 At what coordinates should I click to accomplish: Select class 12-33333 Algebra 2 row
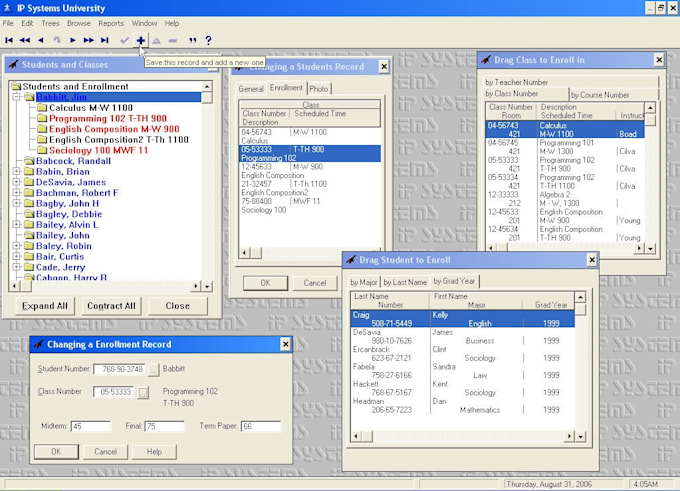coord(565,199)
